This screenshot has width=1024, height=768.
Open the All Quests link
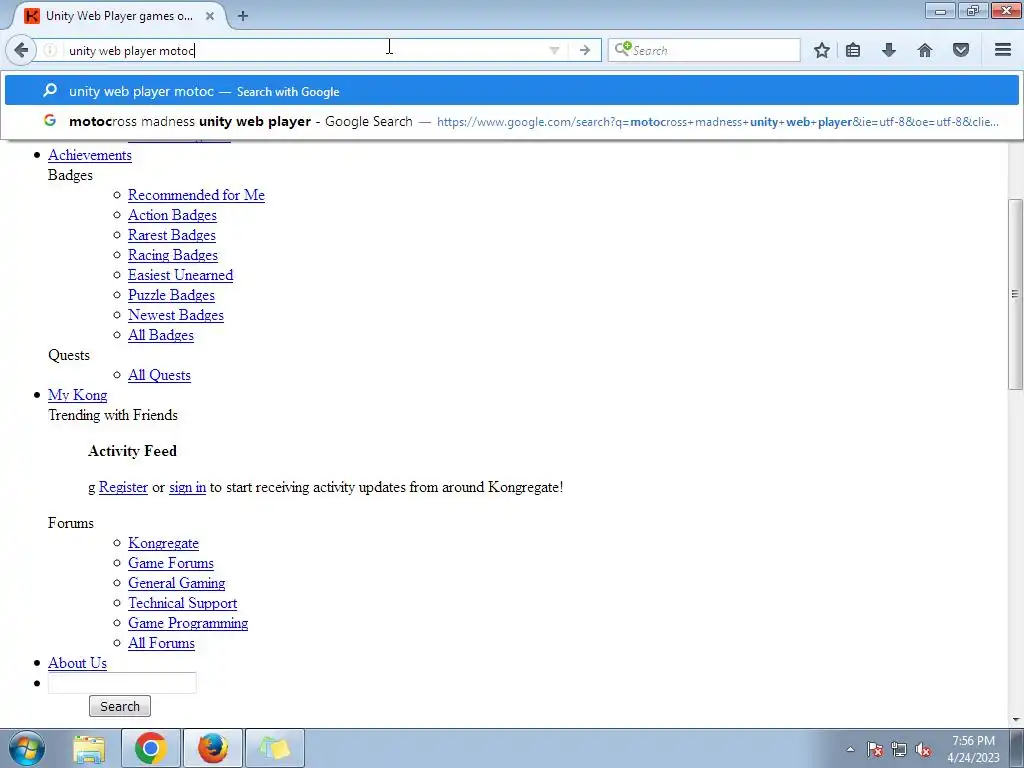[x=159, y=375]
